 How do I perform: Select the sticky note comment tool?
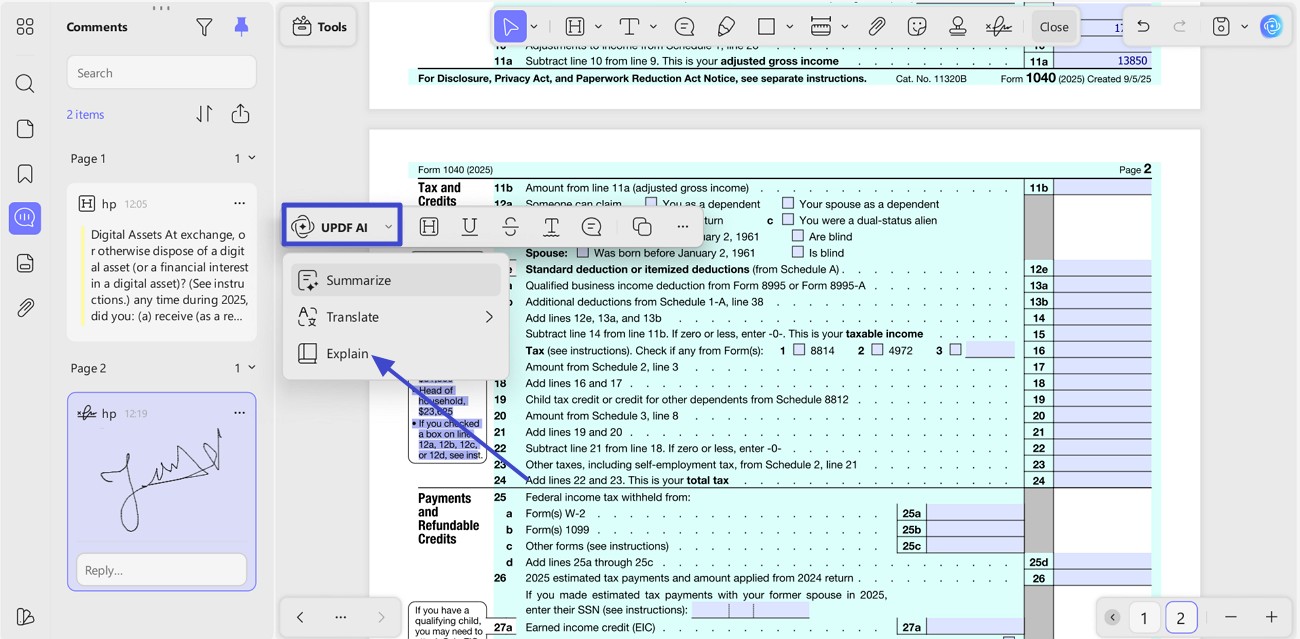click(x=685, y=27)
